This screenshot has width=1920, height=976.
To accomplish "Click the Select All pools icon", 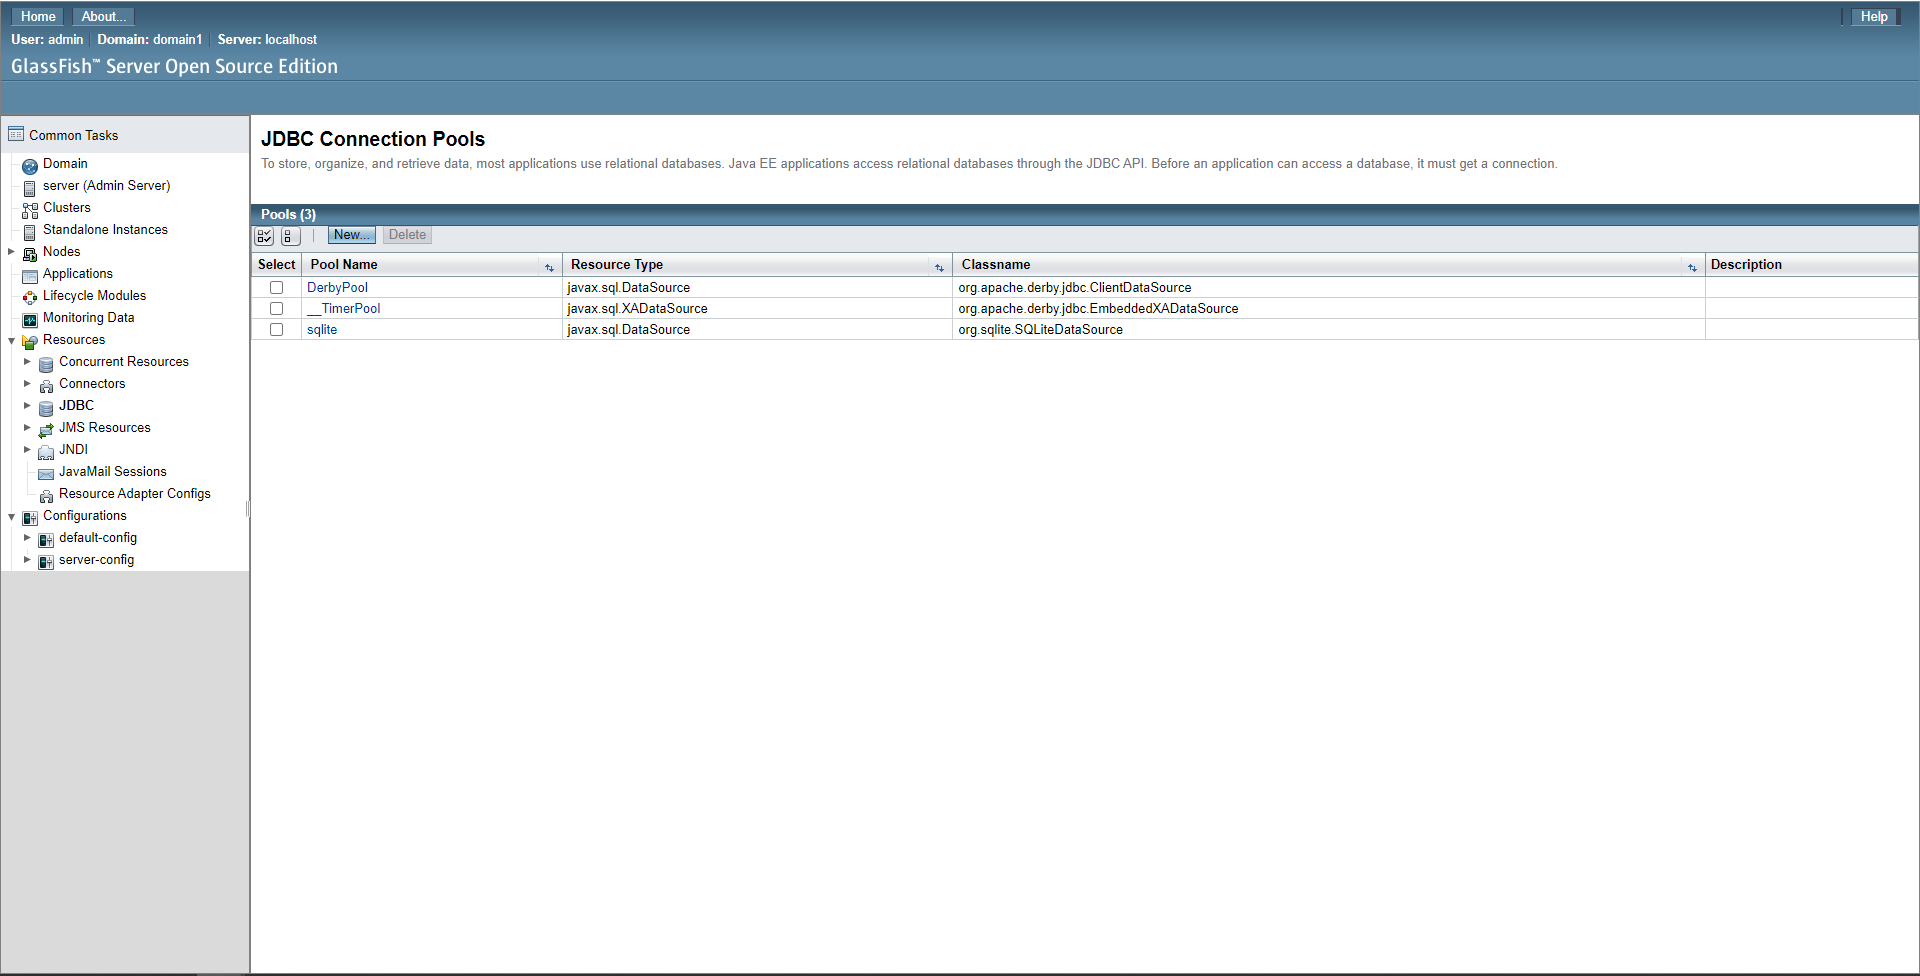I will click(264, 236).
